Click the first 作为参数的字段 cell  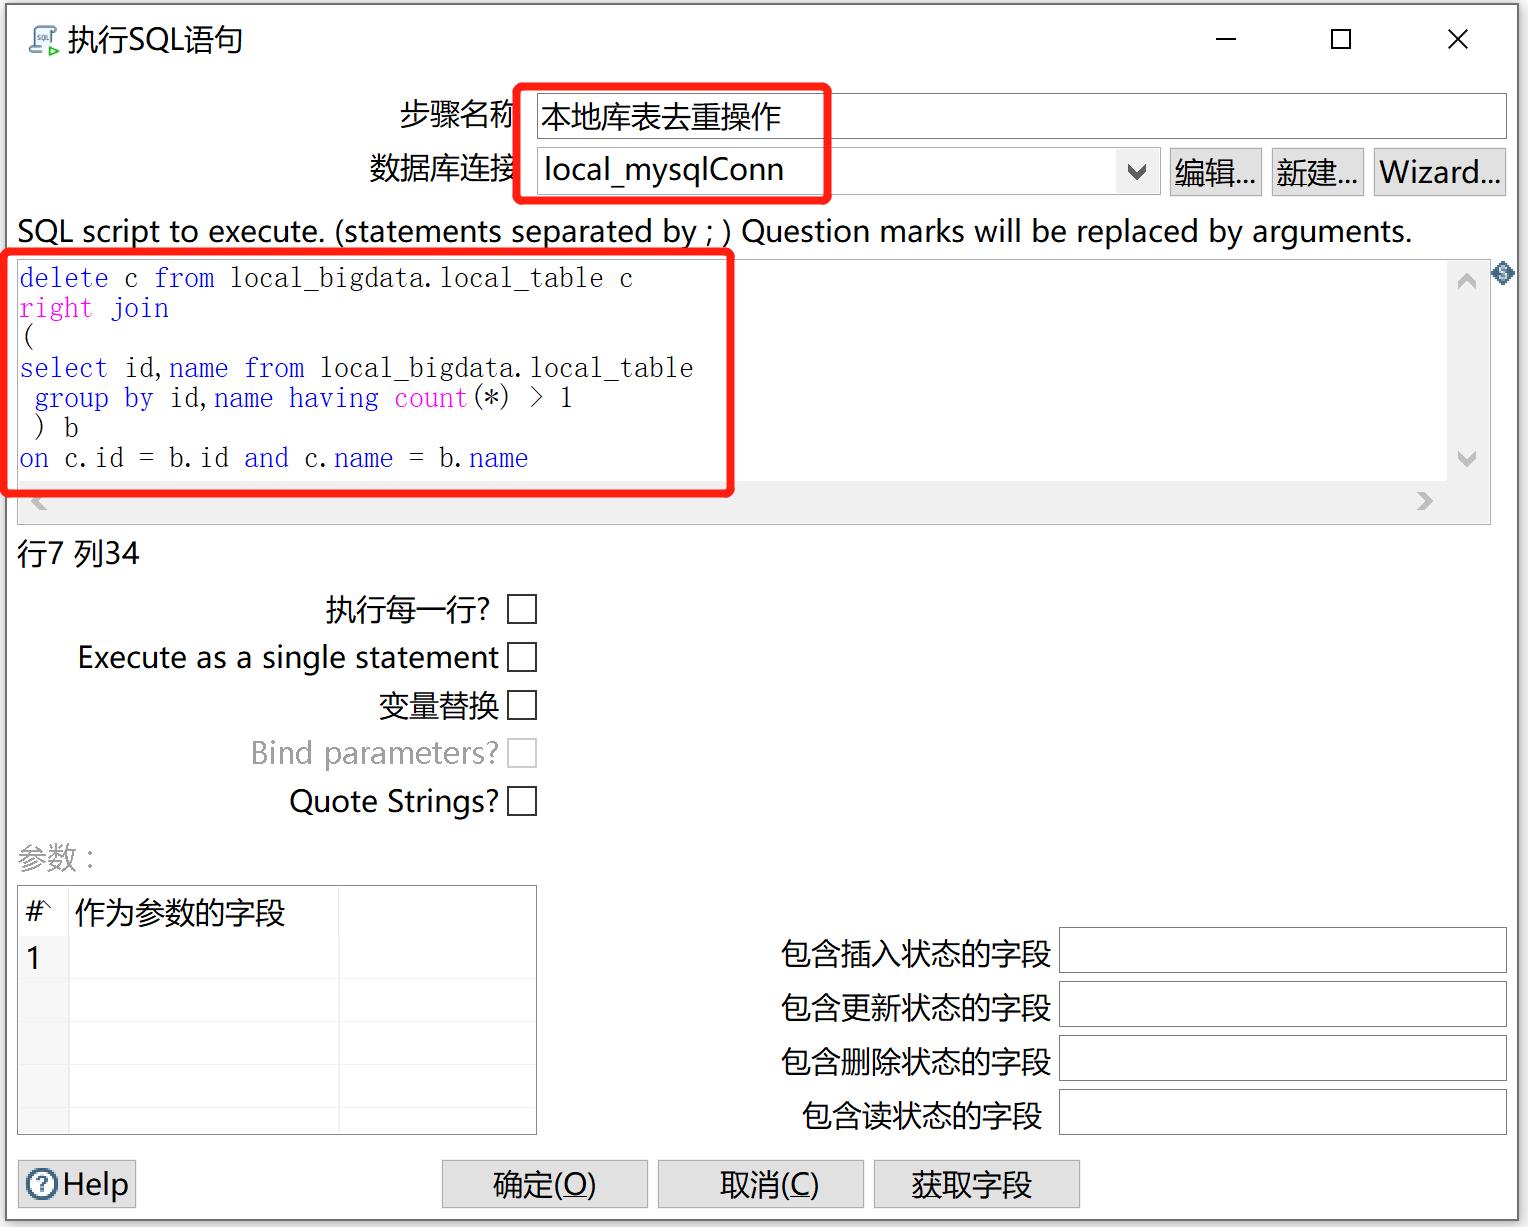203,958
